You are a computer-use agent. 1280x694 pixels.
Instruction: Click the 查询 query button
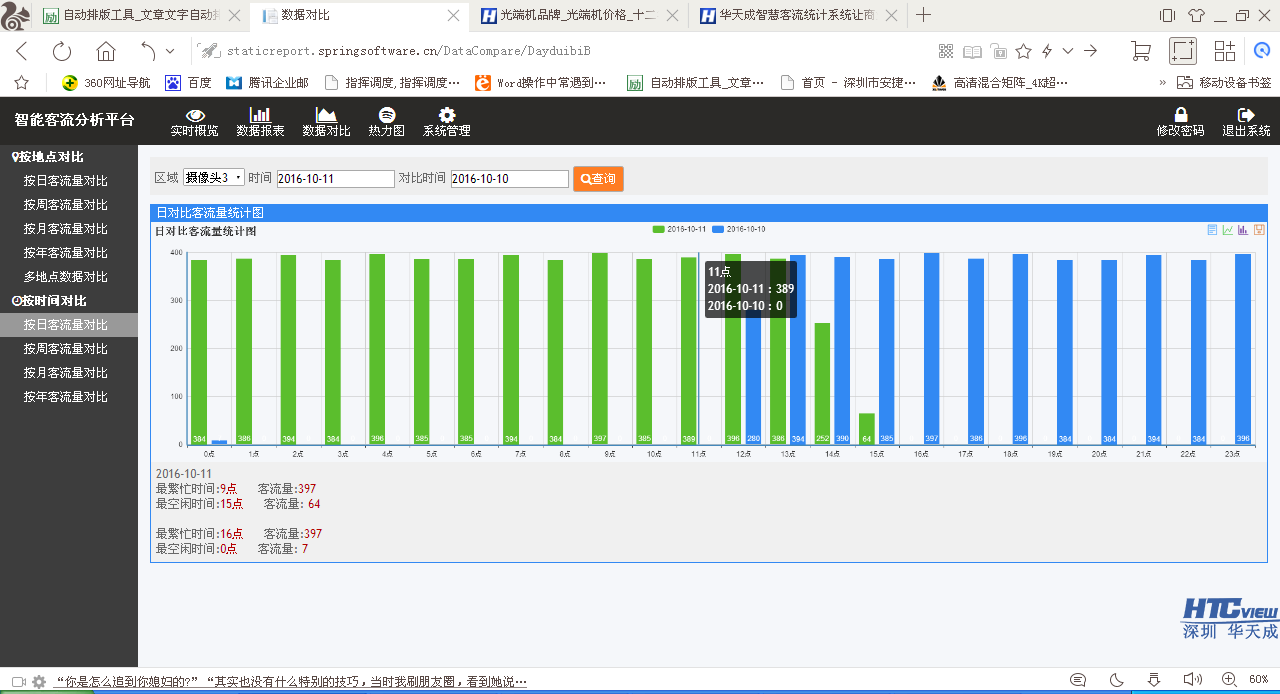(598, 178)
